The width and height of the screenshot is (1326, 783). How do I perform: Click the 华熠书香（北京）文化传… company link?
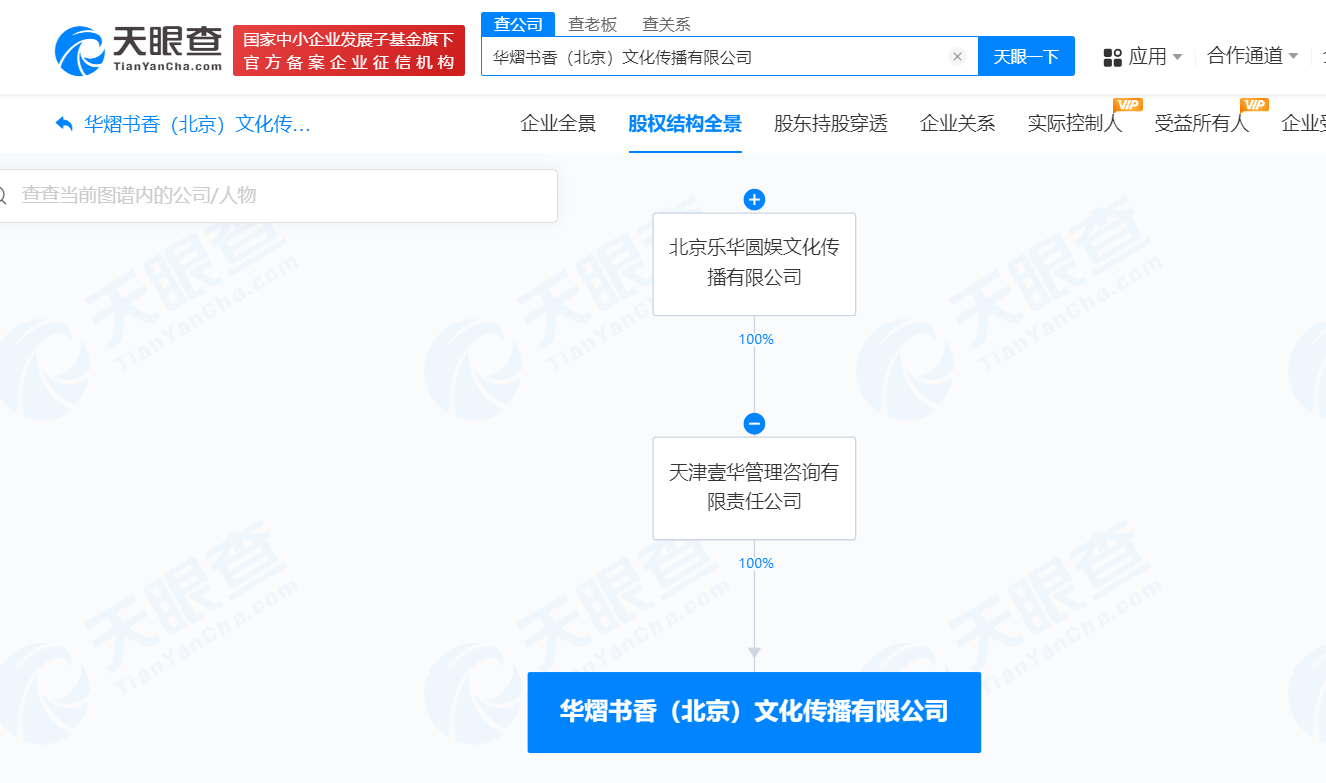[x=197, y=124]
